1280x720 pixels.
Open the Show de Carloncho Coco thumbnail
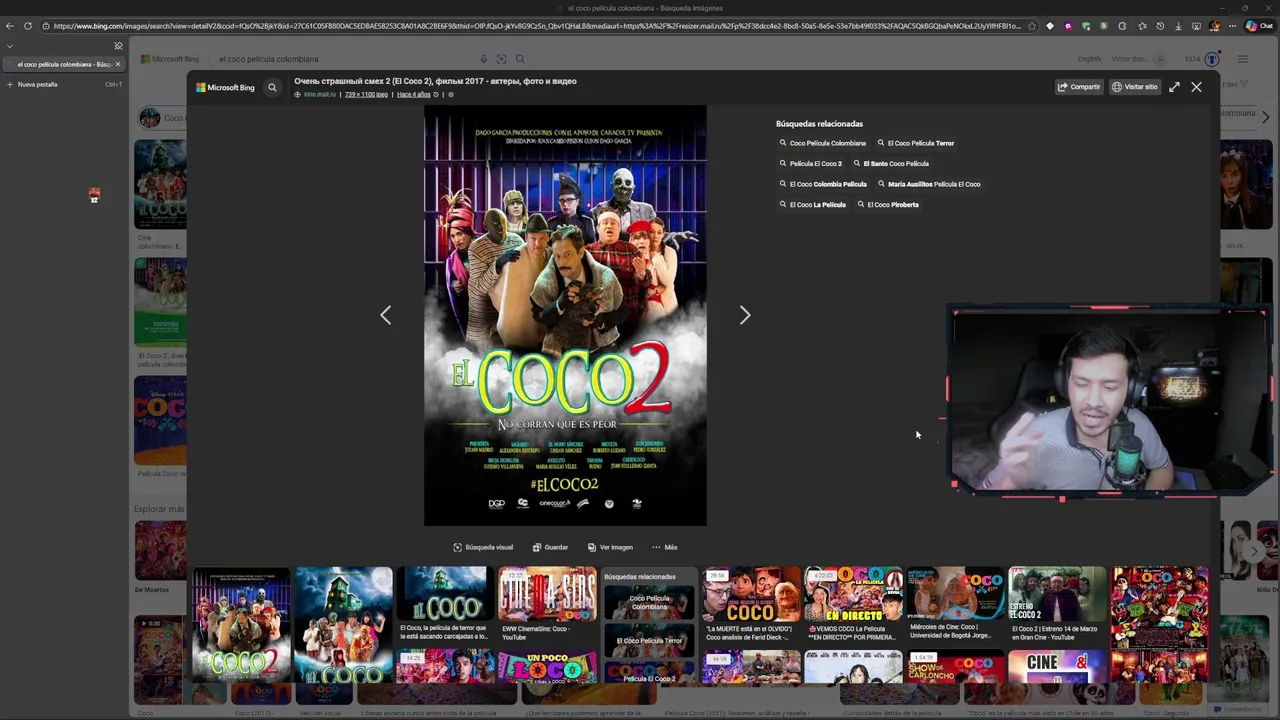(x=955, y=666)
